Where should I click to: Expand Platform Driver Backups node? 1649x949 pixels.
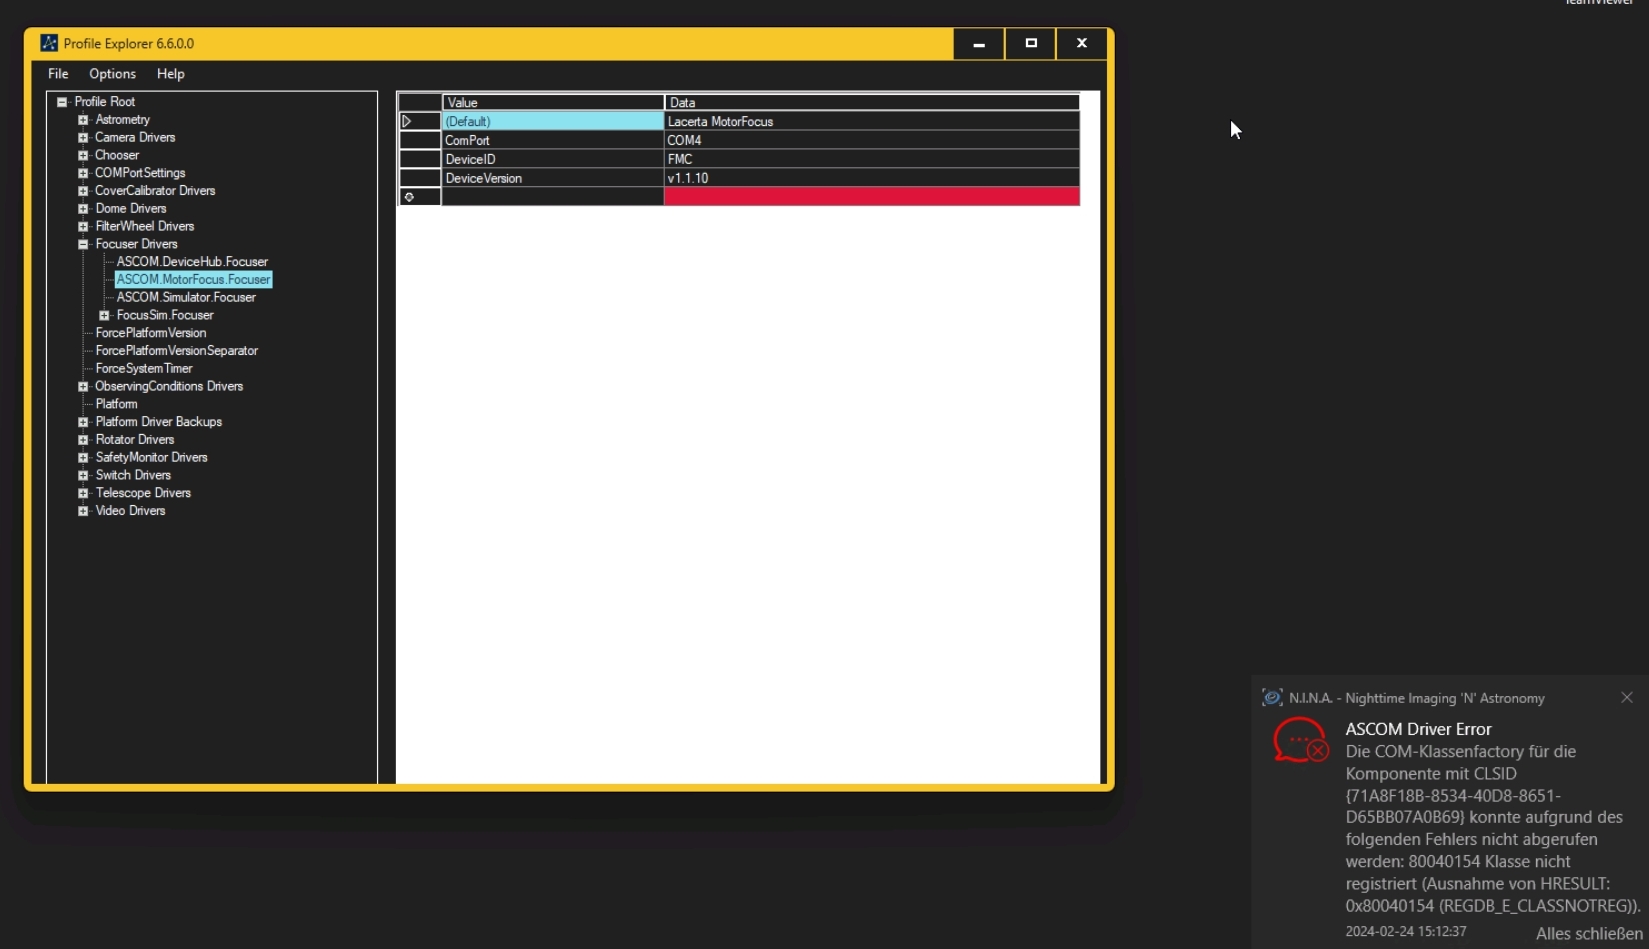tap(83, 422)
